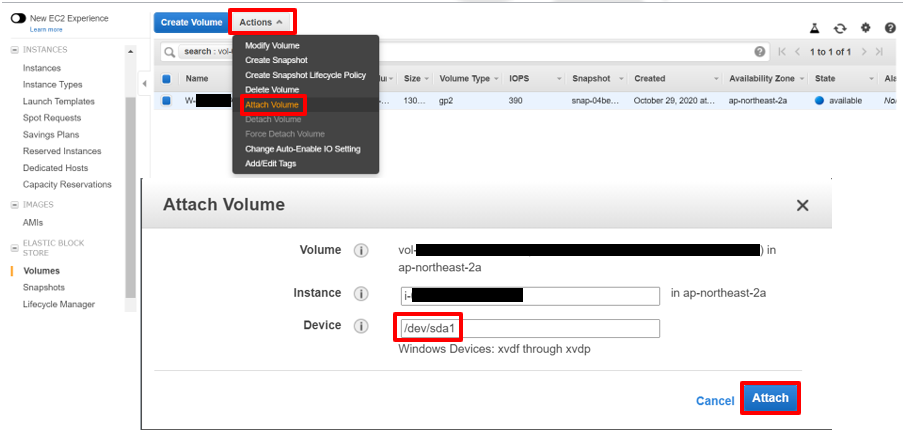Open Dedicated Hosts
Viewport: 903px width, 432px height.
coord(56,168)
